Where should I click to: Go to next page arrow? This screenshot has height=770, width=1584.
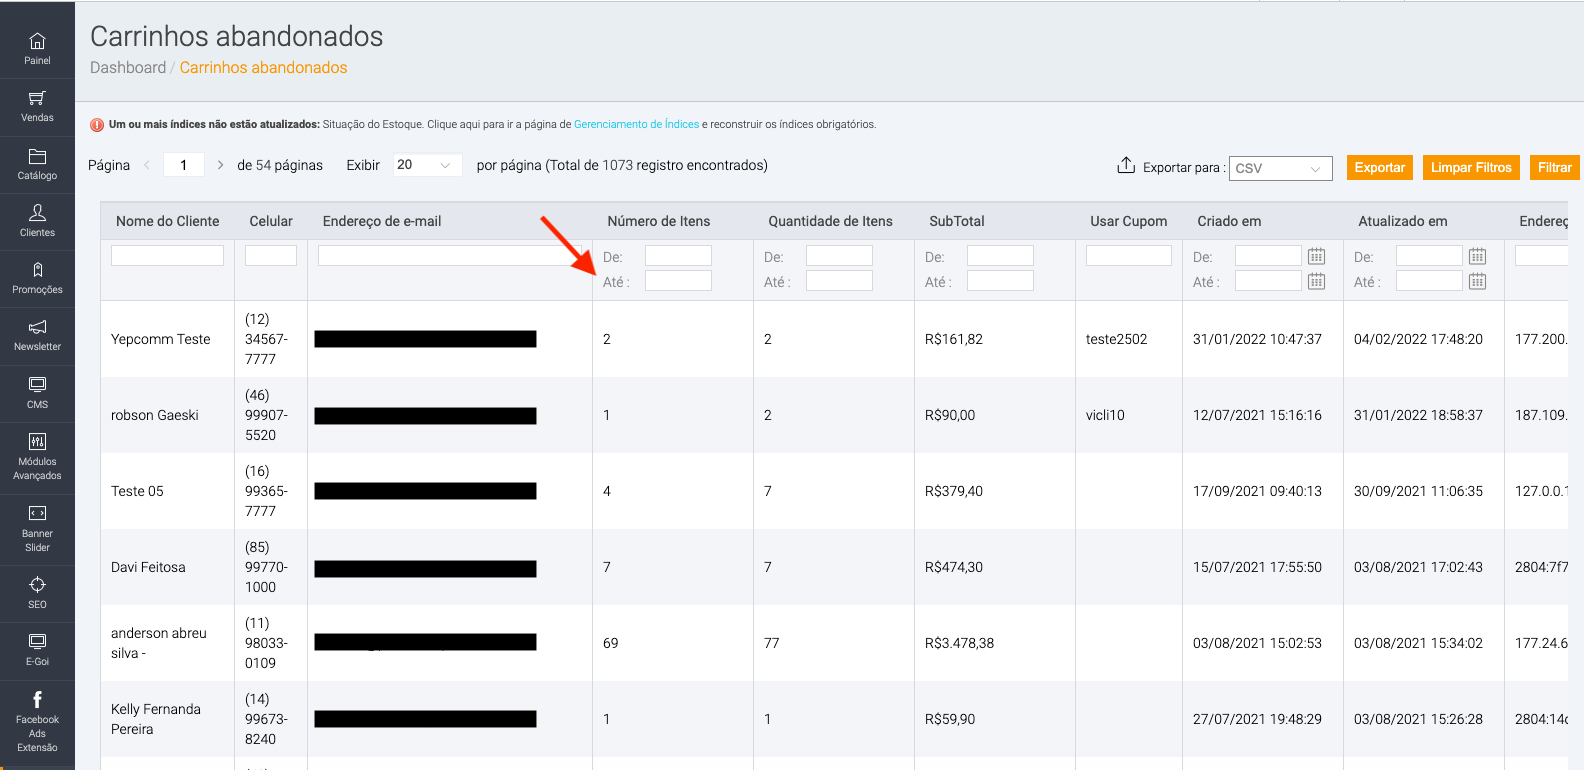[220, 165]
